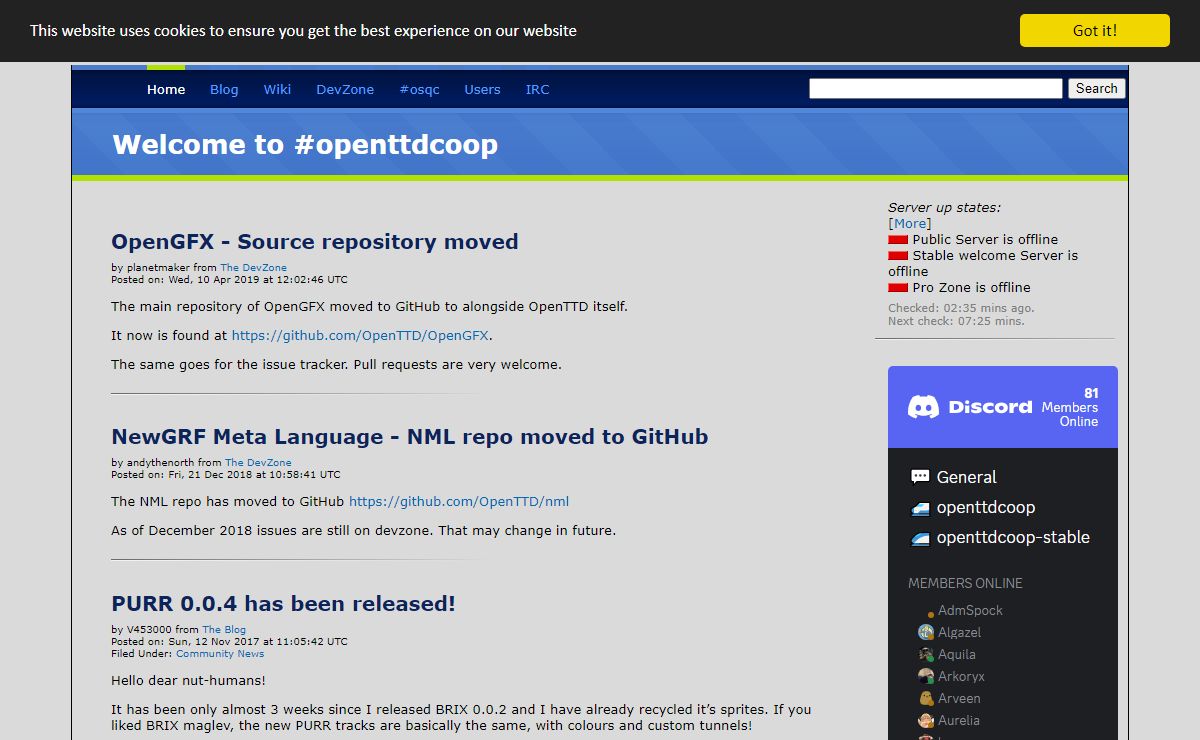Open the IRC menu item

click(537, 89)
